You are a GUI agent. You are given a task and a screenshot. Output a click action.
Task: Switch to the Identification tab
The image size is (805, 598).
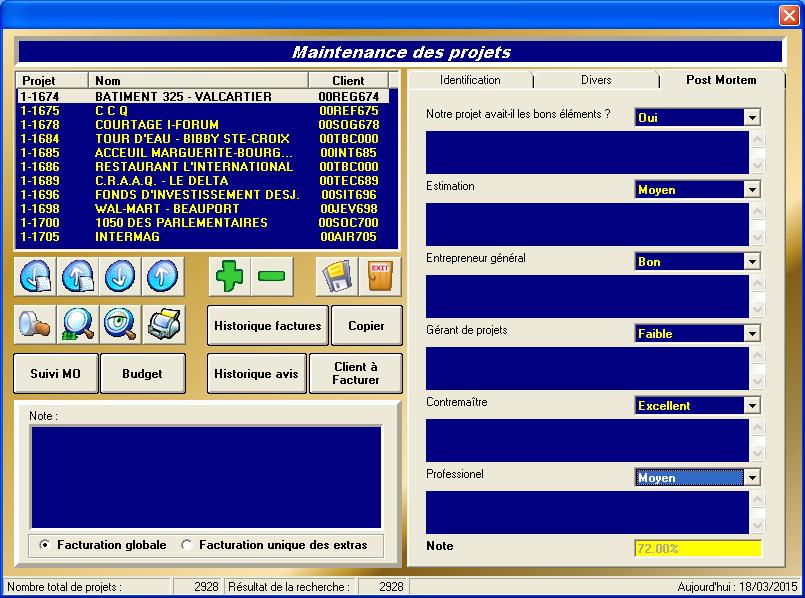(470, 80)
